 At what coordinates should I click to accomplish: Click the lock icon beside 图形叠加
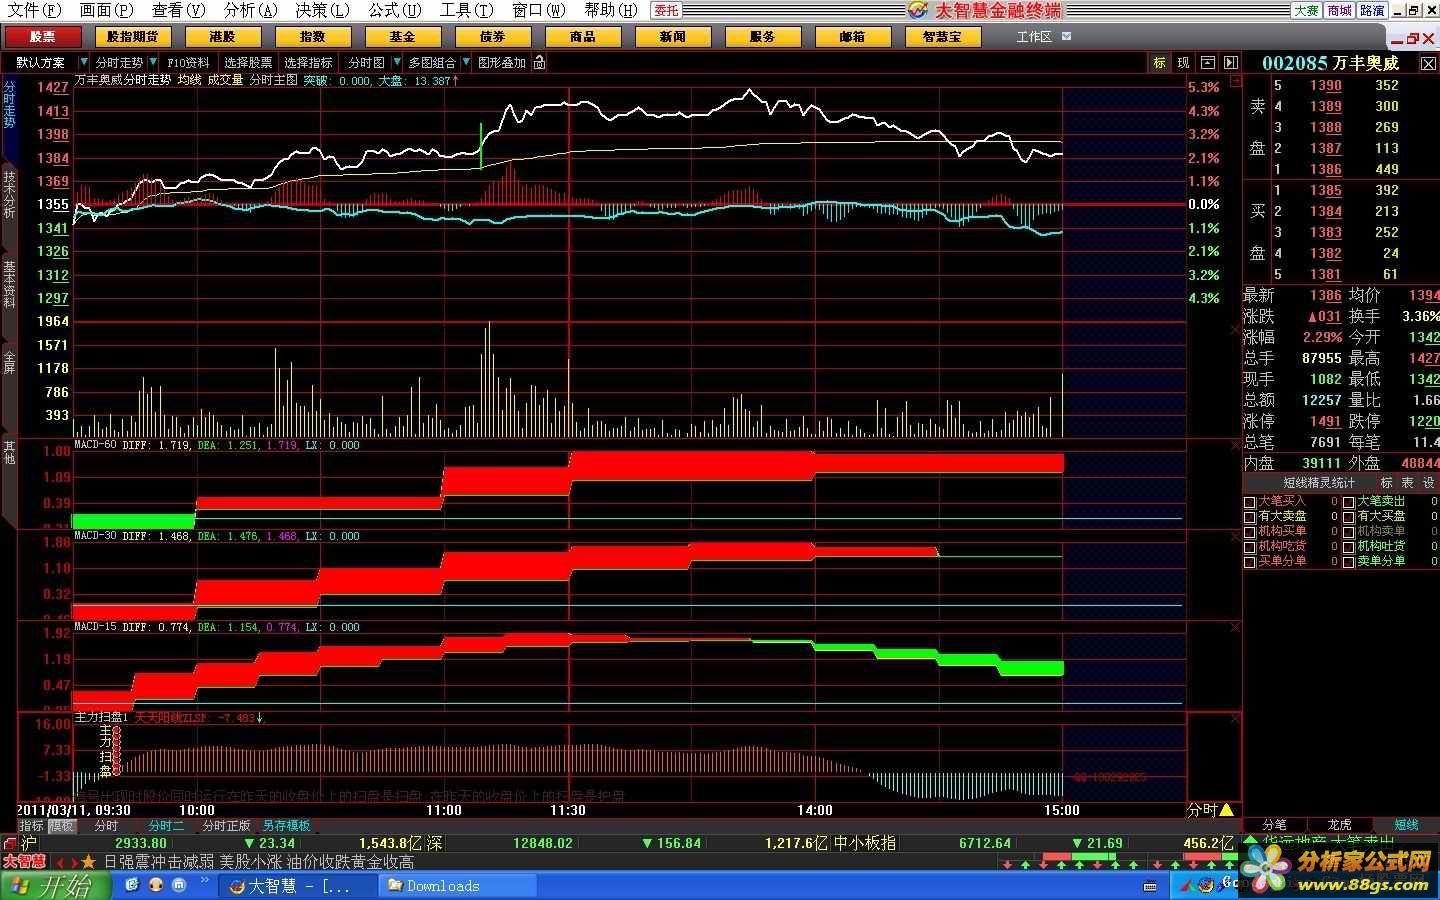pos(539,62)
